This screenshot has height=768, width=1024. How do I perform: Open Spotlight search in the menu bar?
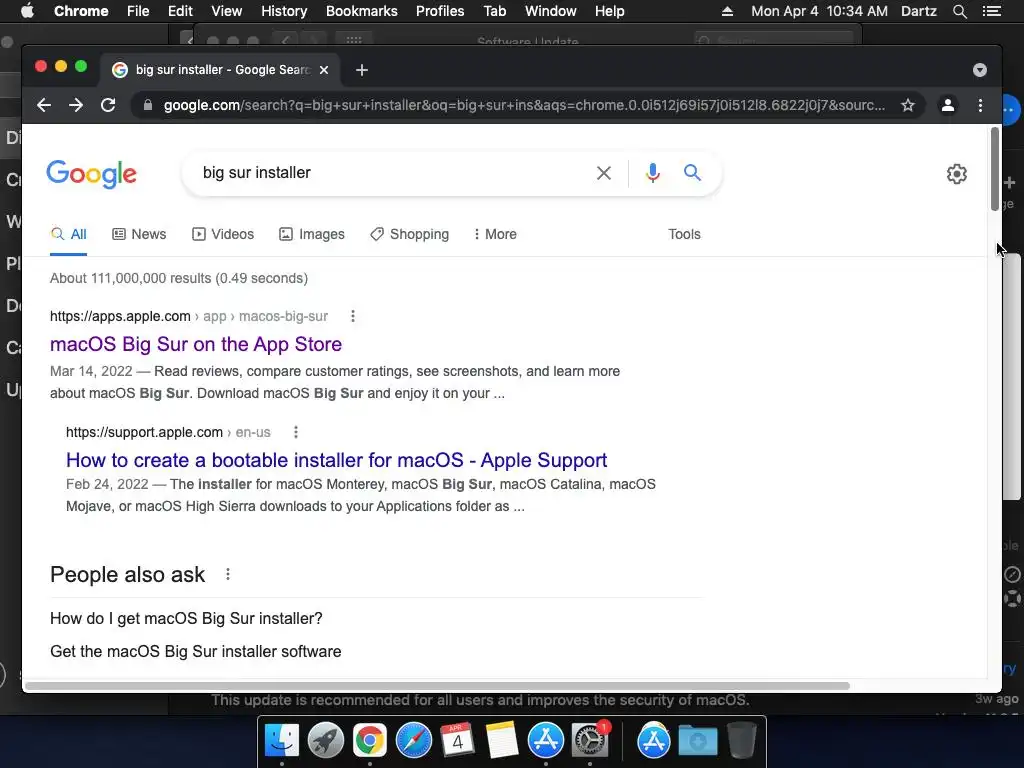[959, 11]
